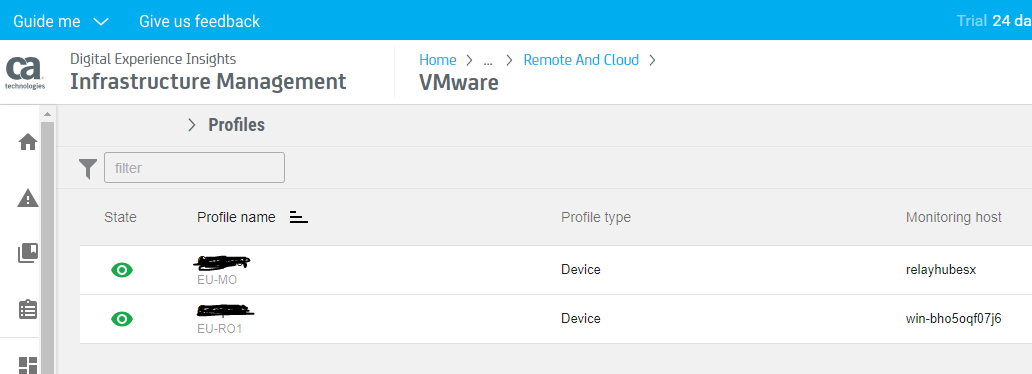Open the library books sidebar icon

point(28,253)
